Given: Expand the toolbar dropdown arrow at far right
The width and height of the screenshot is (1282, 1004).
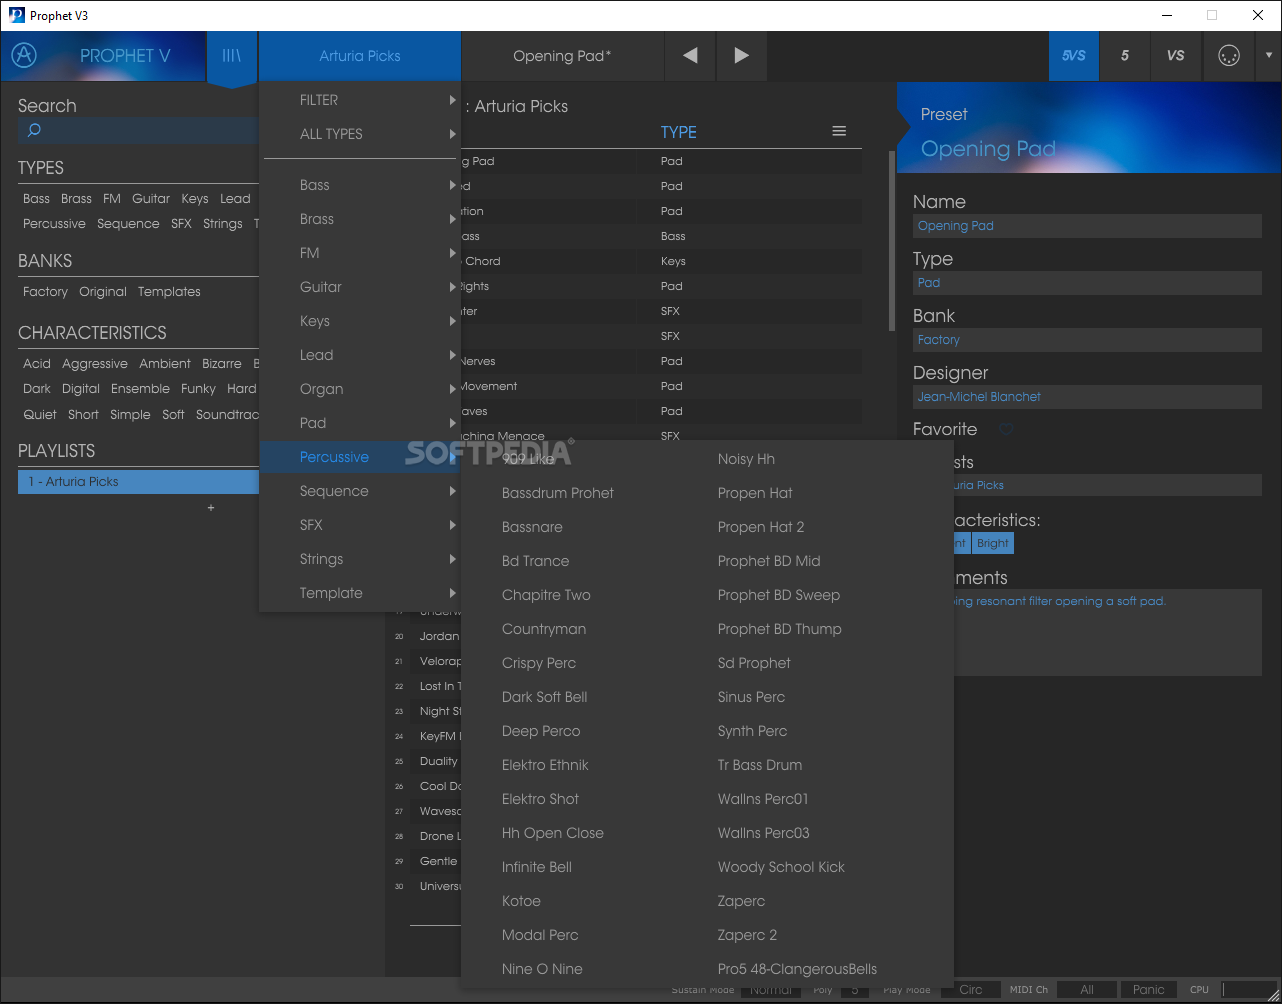Looking at the screenshot, I should click(1268, 56).
